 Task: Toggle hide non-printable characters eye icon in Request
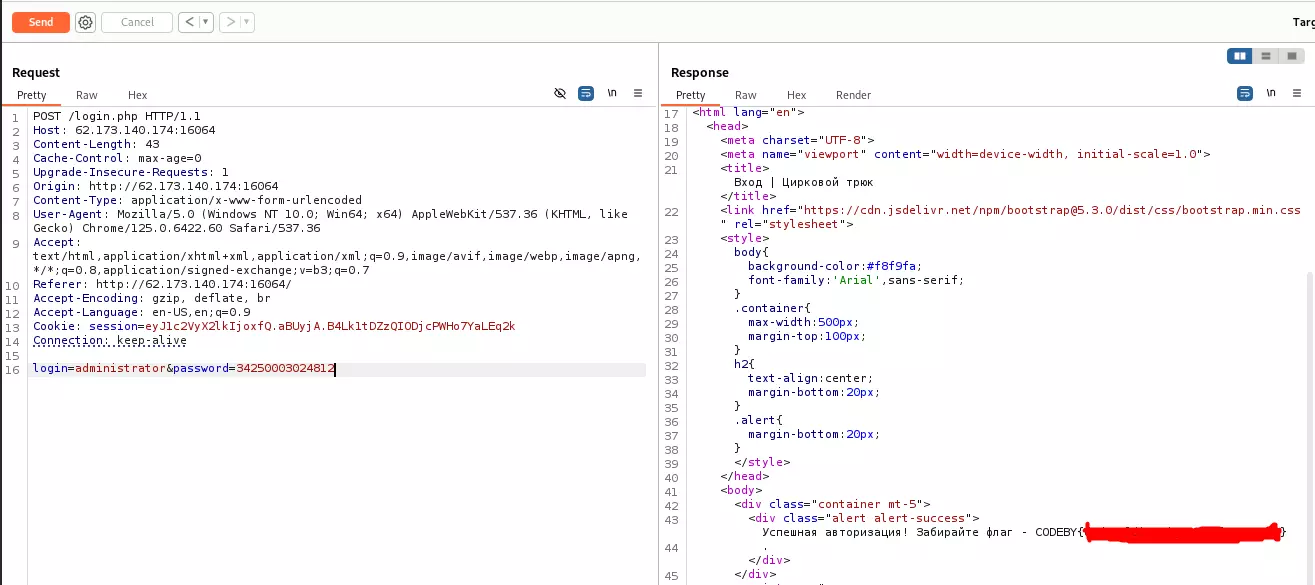point(560,93)
